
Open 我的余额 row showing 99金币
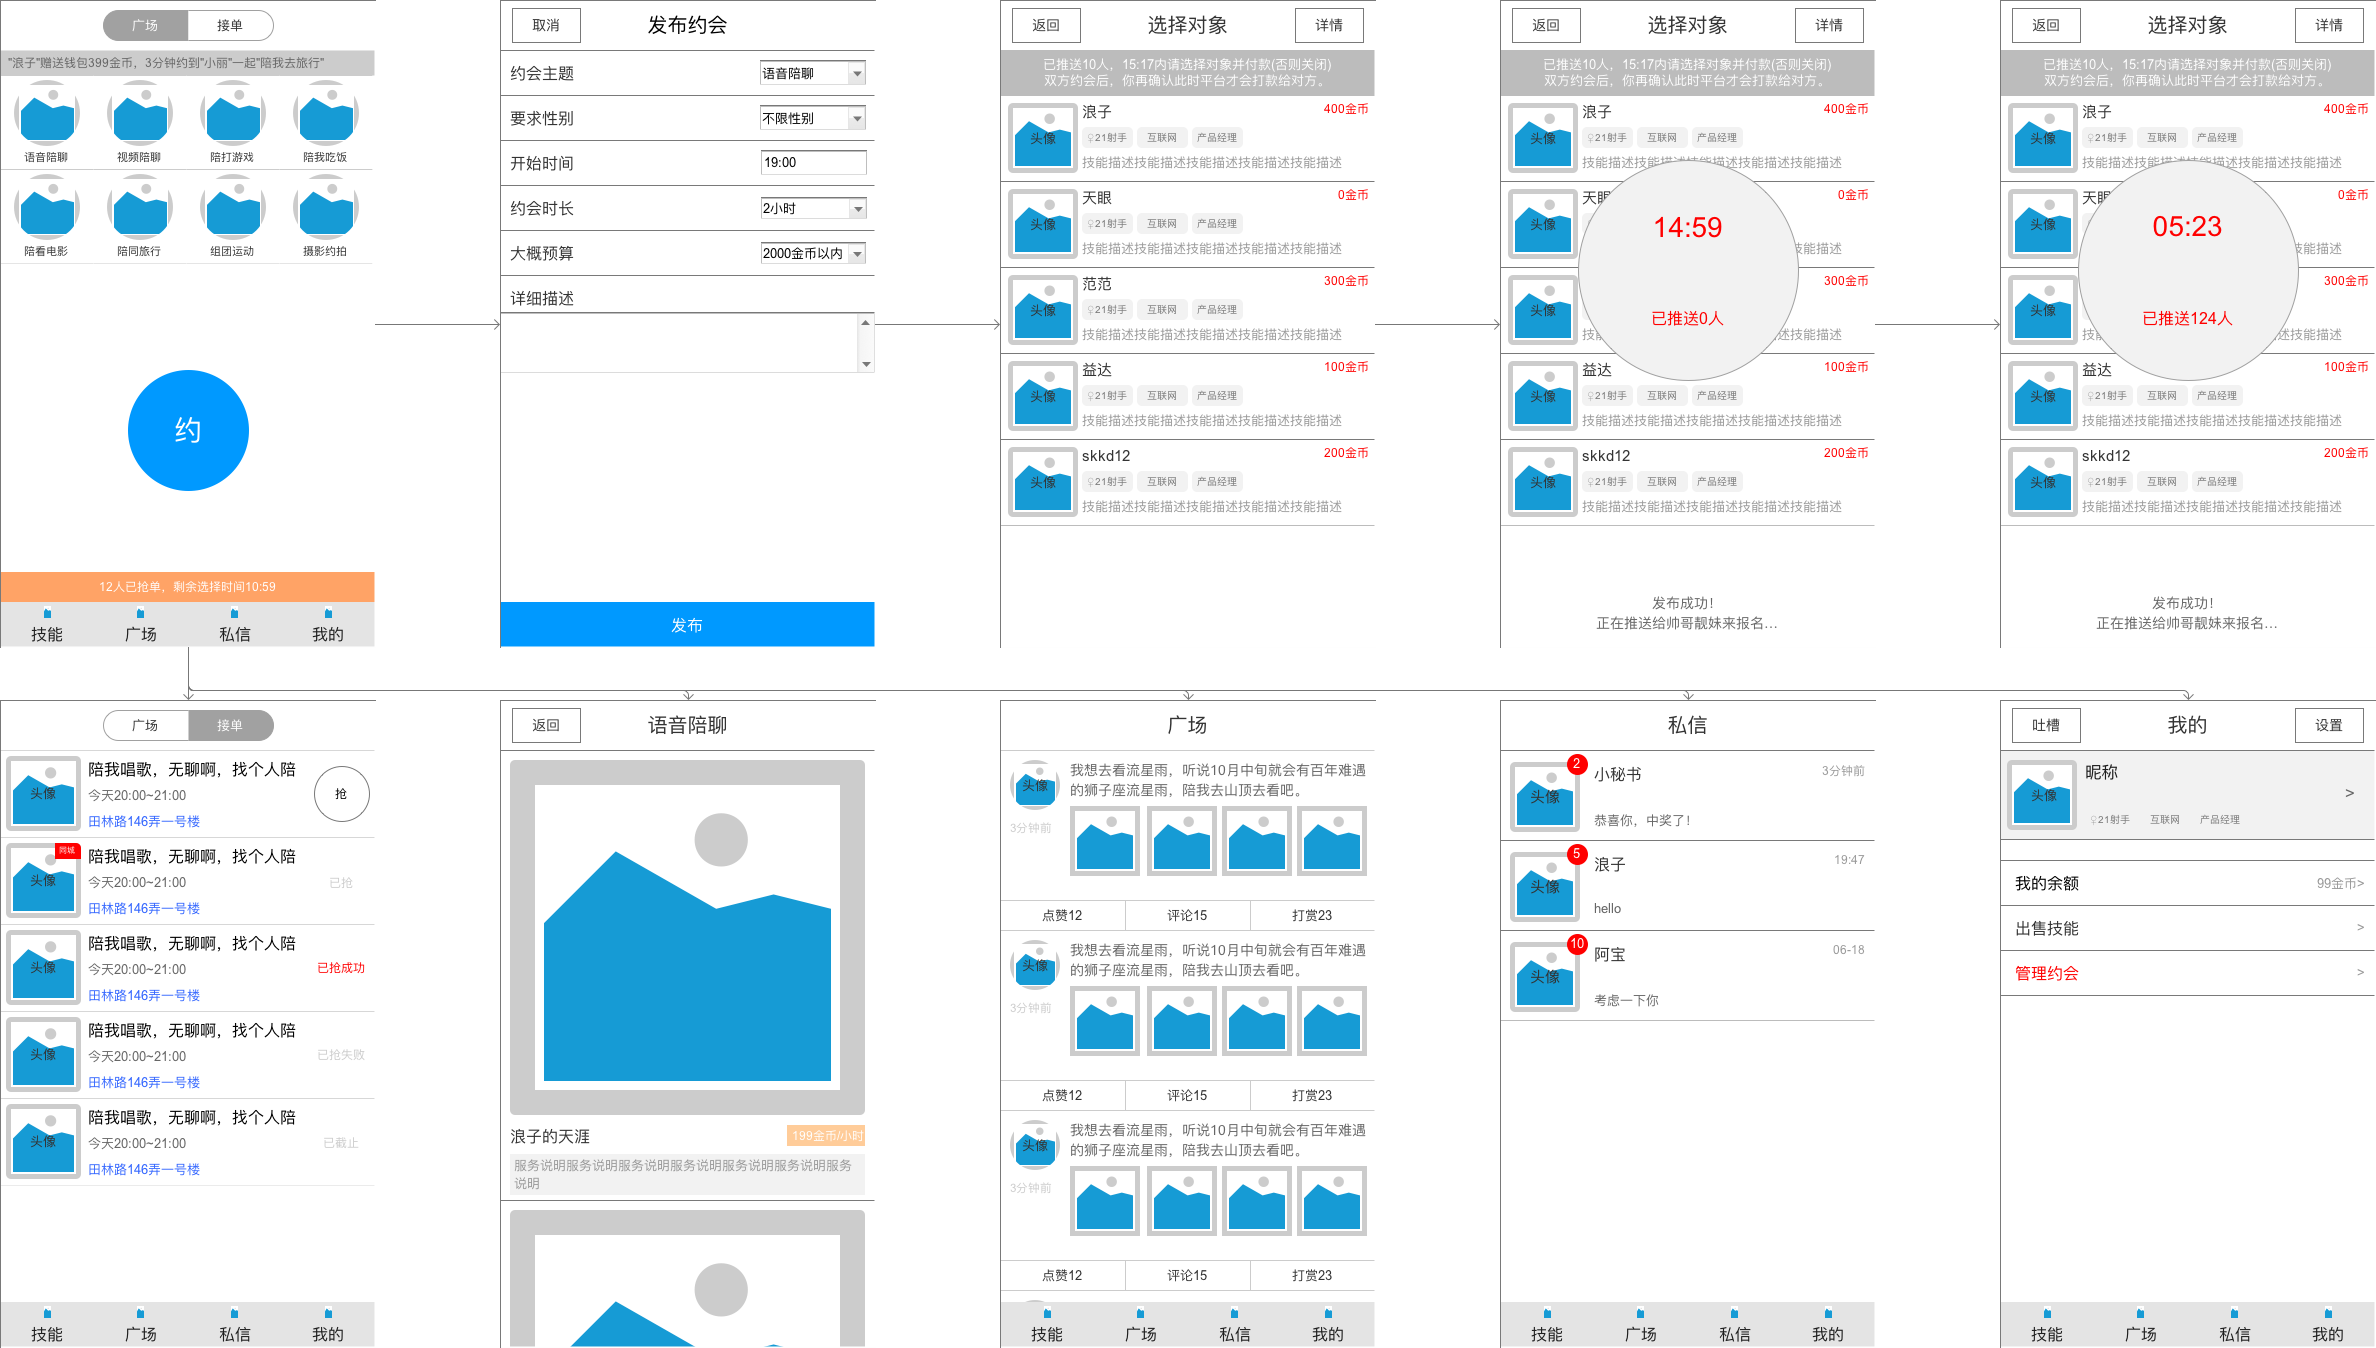click(x=2187, y=883)
